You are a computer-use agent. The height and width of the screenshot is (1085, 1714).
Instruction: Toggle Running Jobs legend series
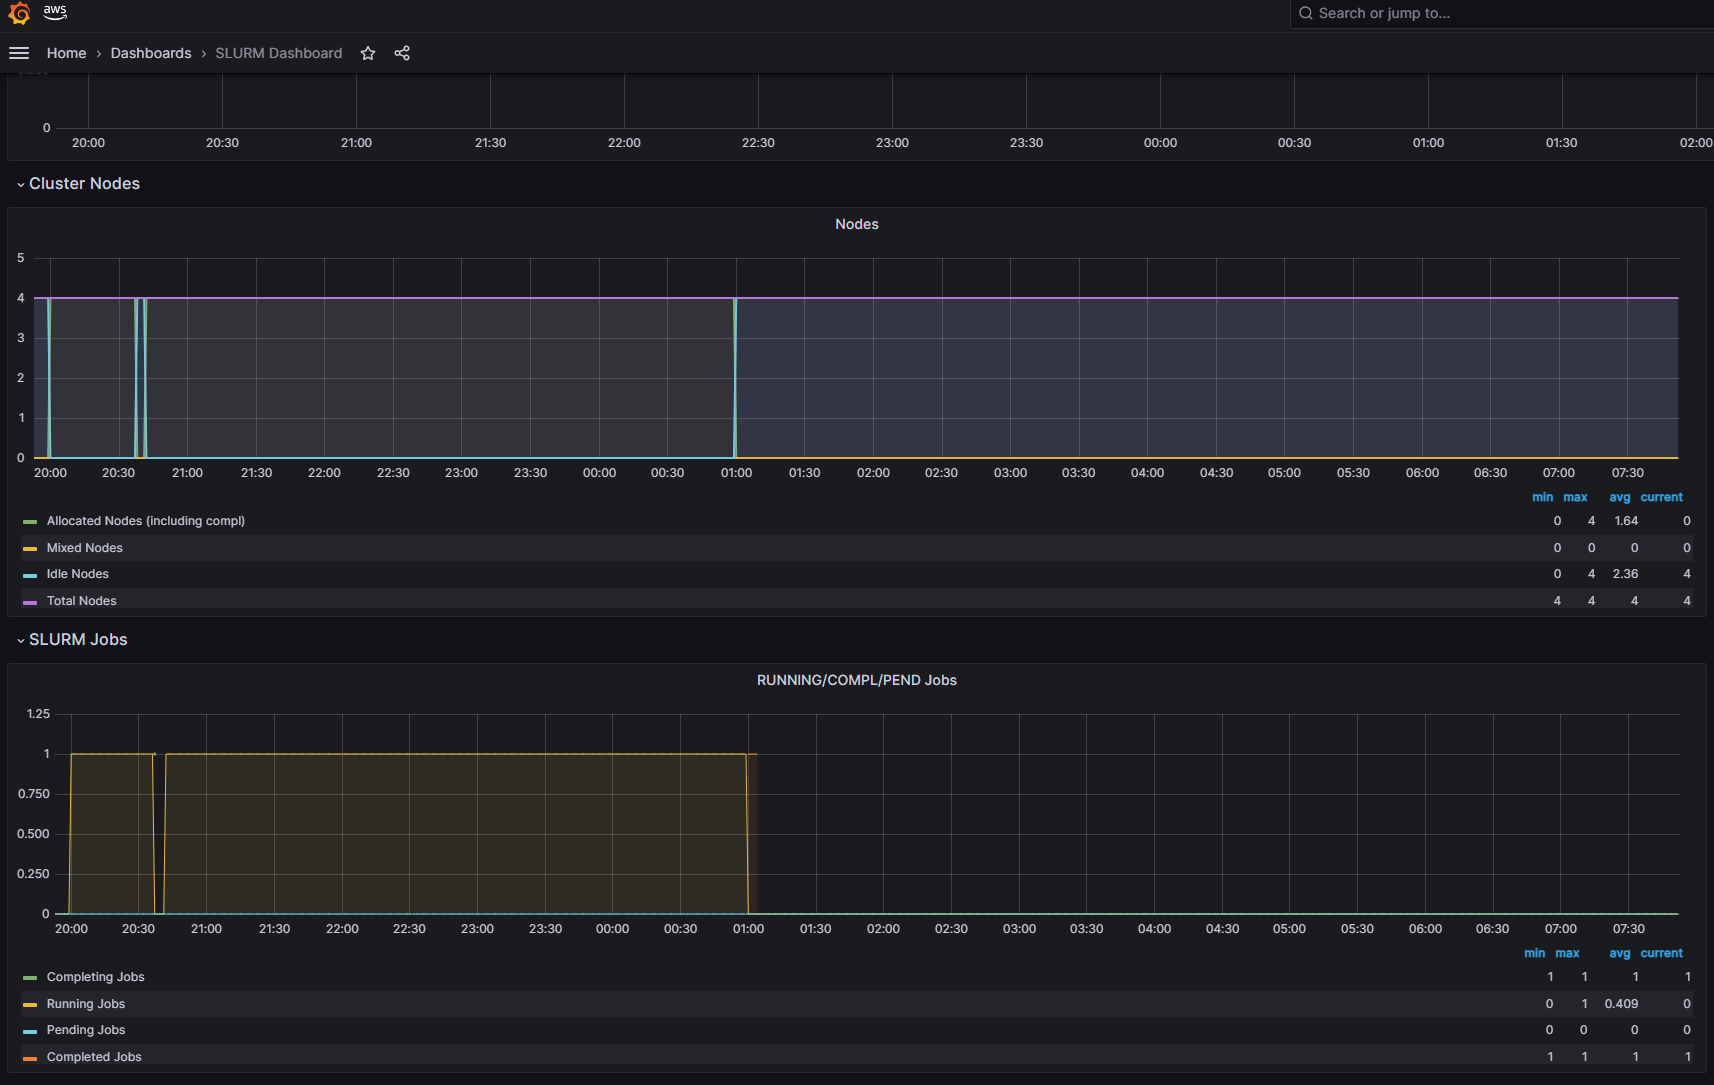point(86,1004)
